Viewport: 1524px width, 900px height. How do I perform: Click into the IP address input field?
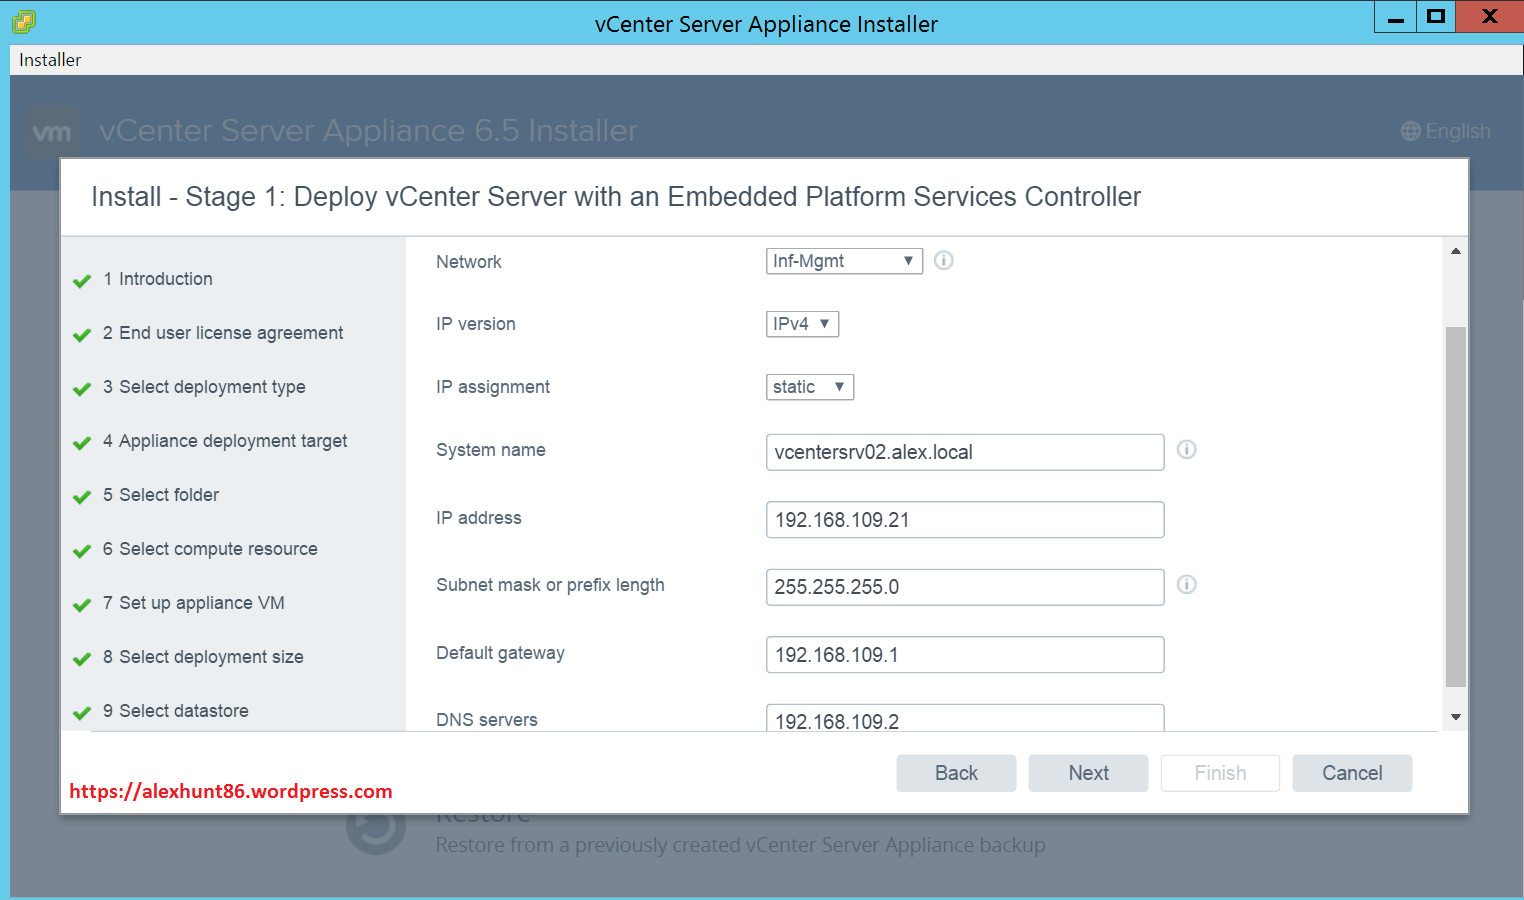[964, 520]
